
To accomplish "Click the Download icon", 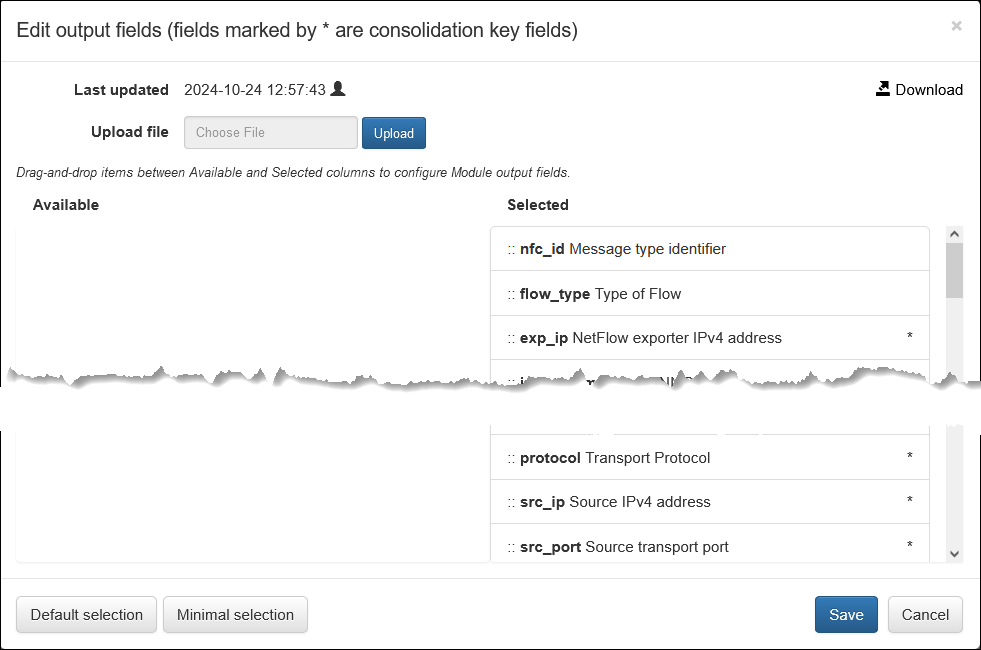I will click(x=883, y=89).
